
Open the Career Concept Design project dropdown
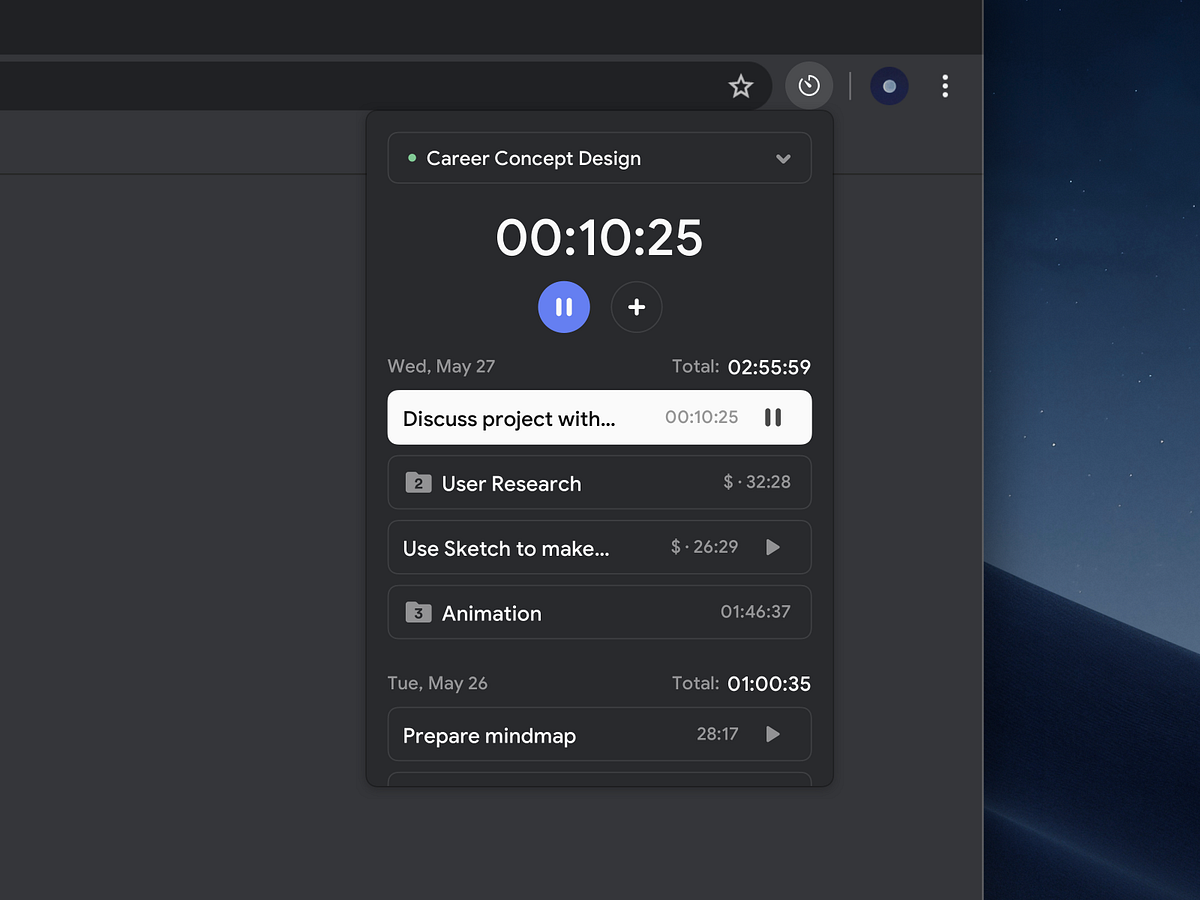(599, 158)
